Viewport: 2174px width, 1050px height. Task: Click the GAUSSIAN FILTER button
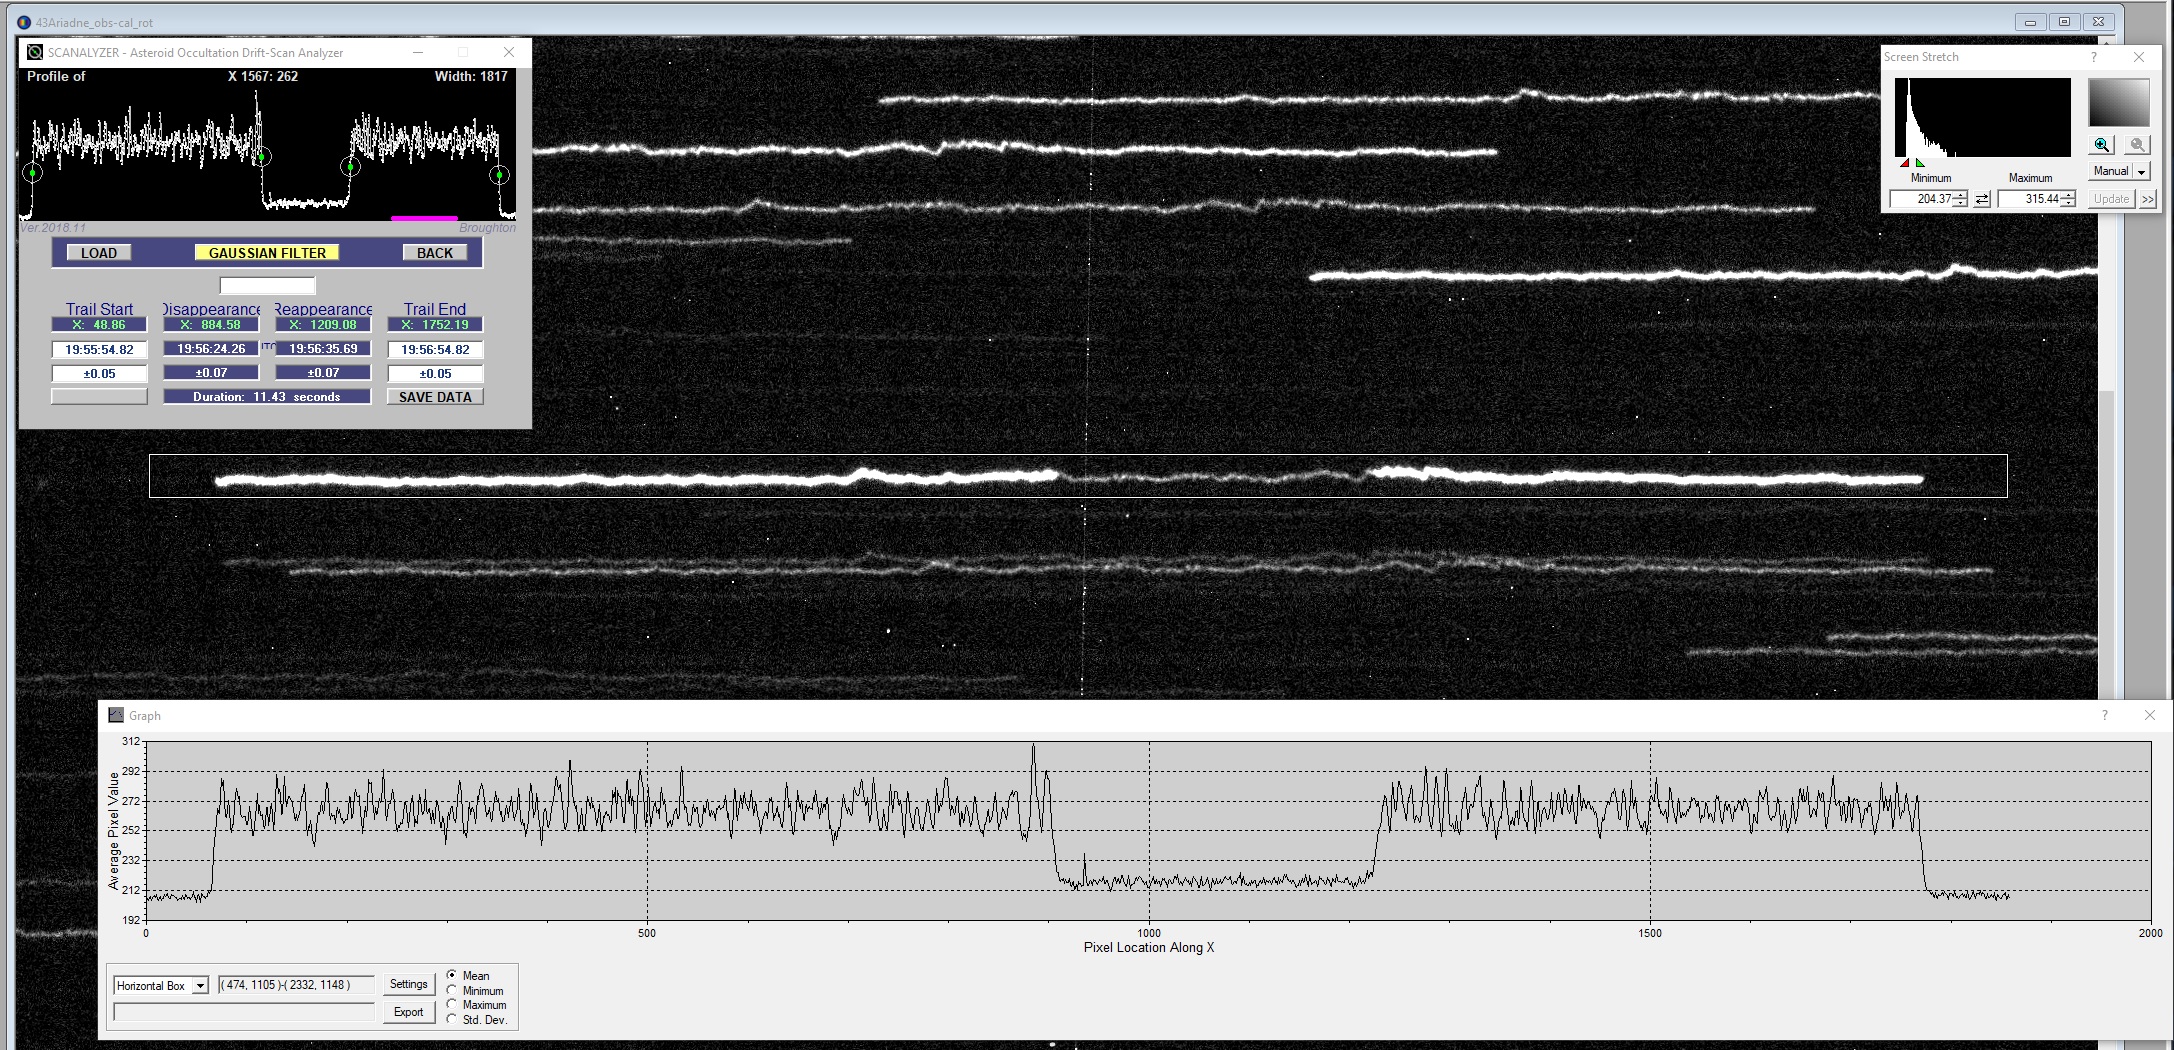tap(267, 253)
